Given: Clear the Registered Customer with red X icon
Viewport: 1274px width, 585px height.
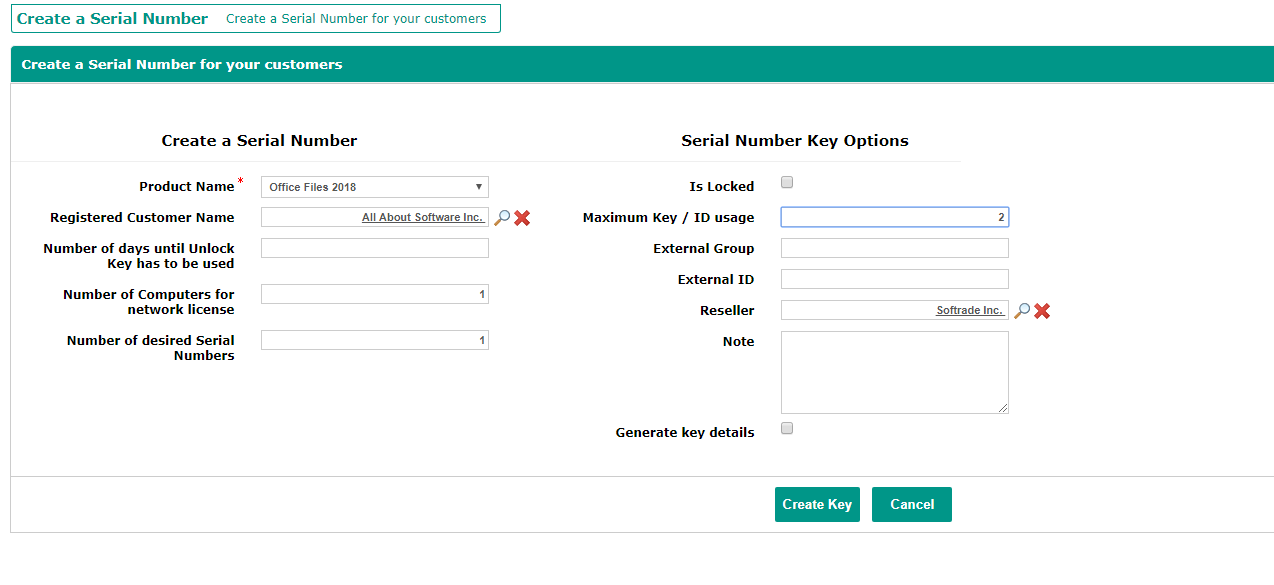Looking at the screenshot, I should click(x=522, y=217).
